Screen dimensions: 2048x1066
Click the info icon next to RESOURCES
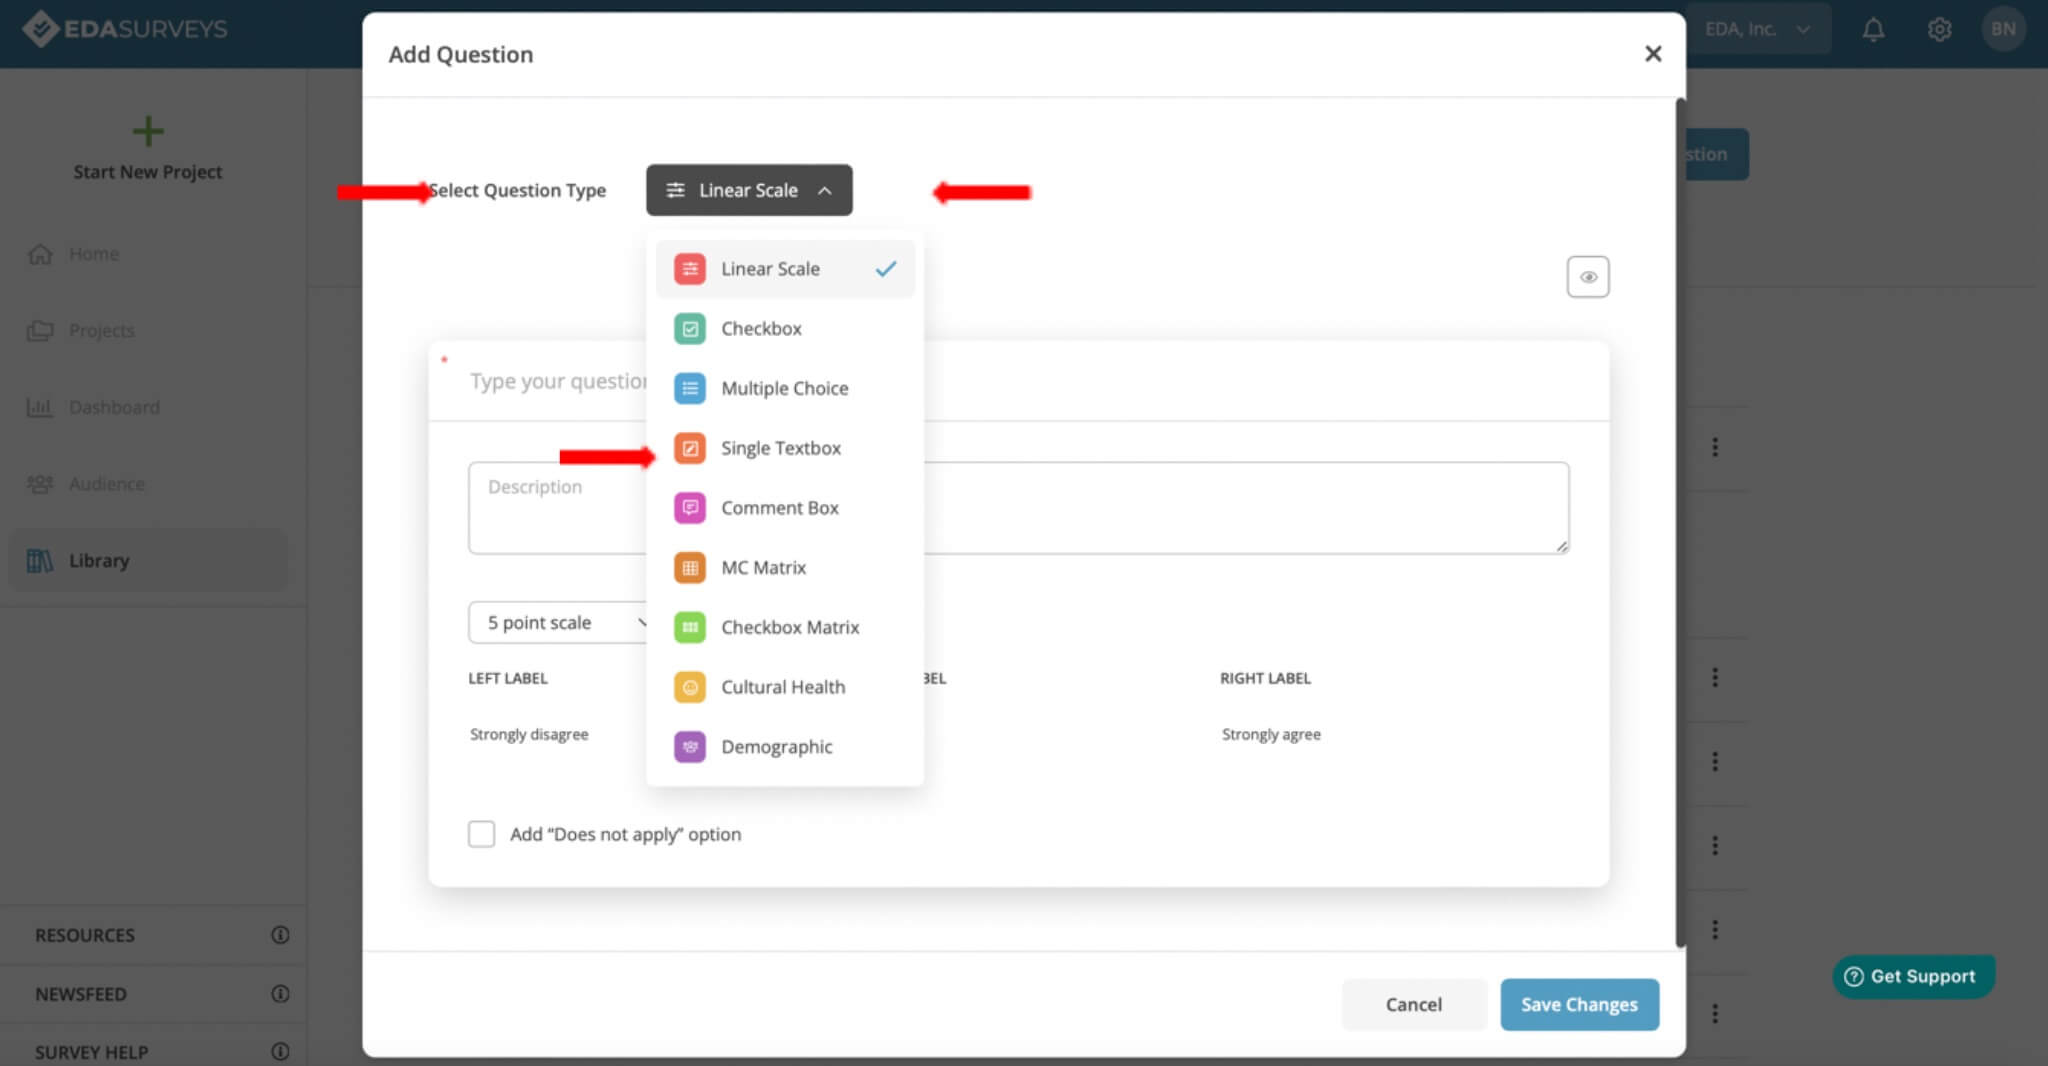tap(280, 935)
